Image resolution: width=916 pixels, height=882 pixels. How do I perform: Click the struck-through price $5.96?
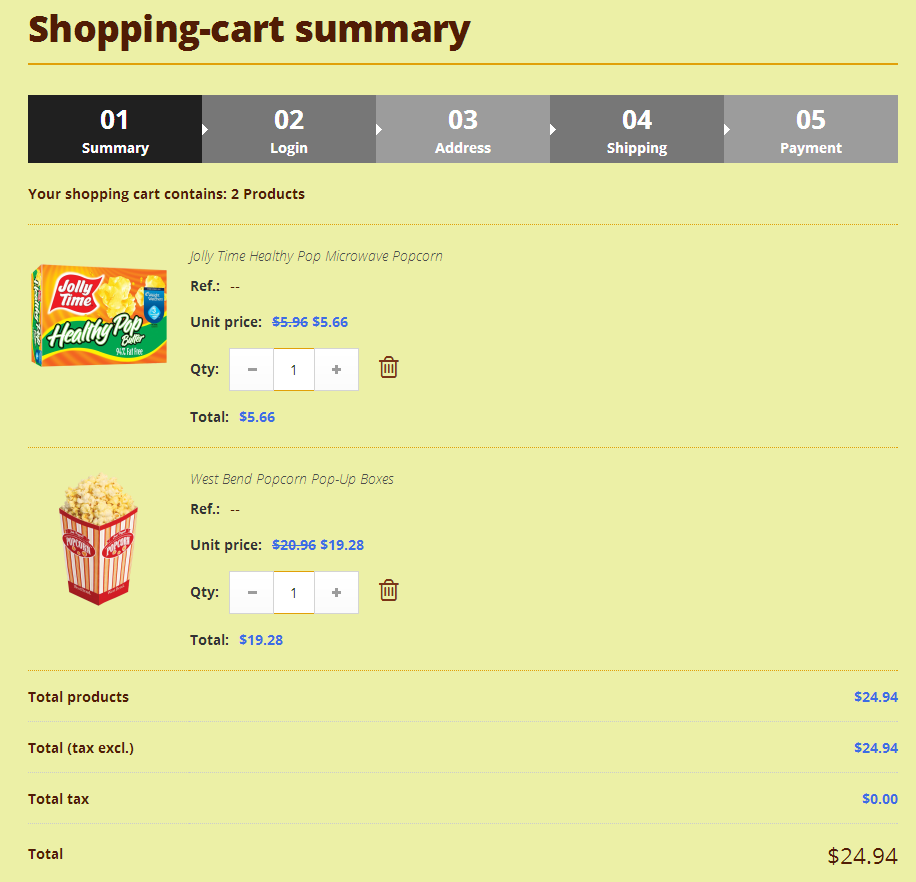pyautogui.click(x=290, y=322)
